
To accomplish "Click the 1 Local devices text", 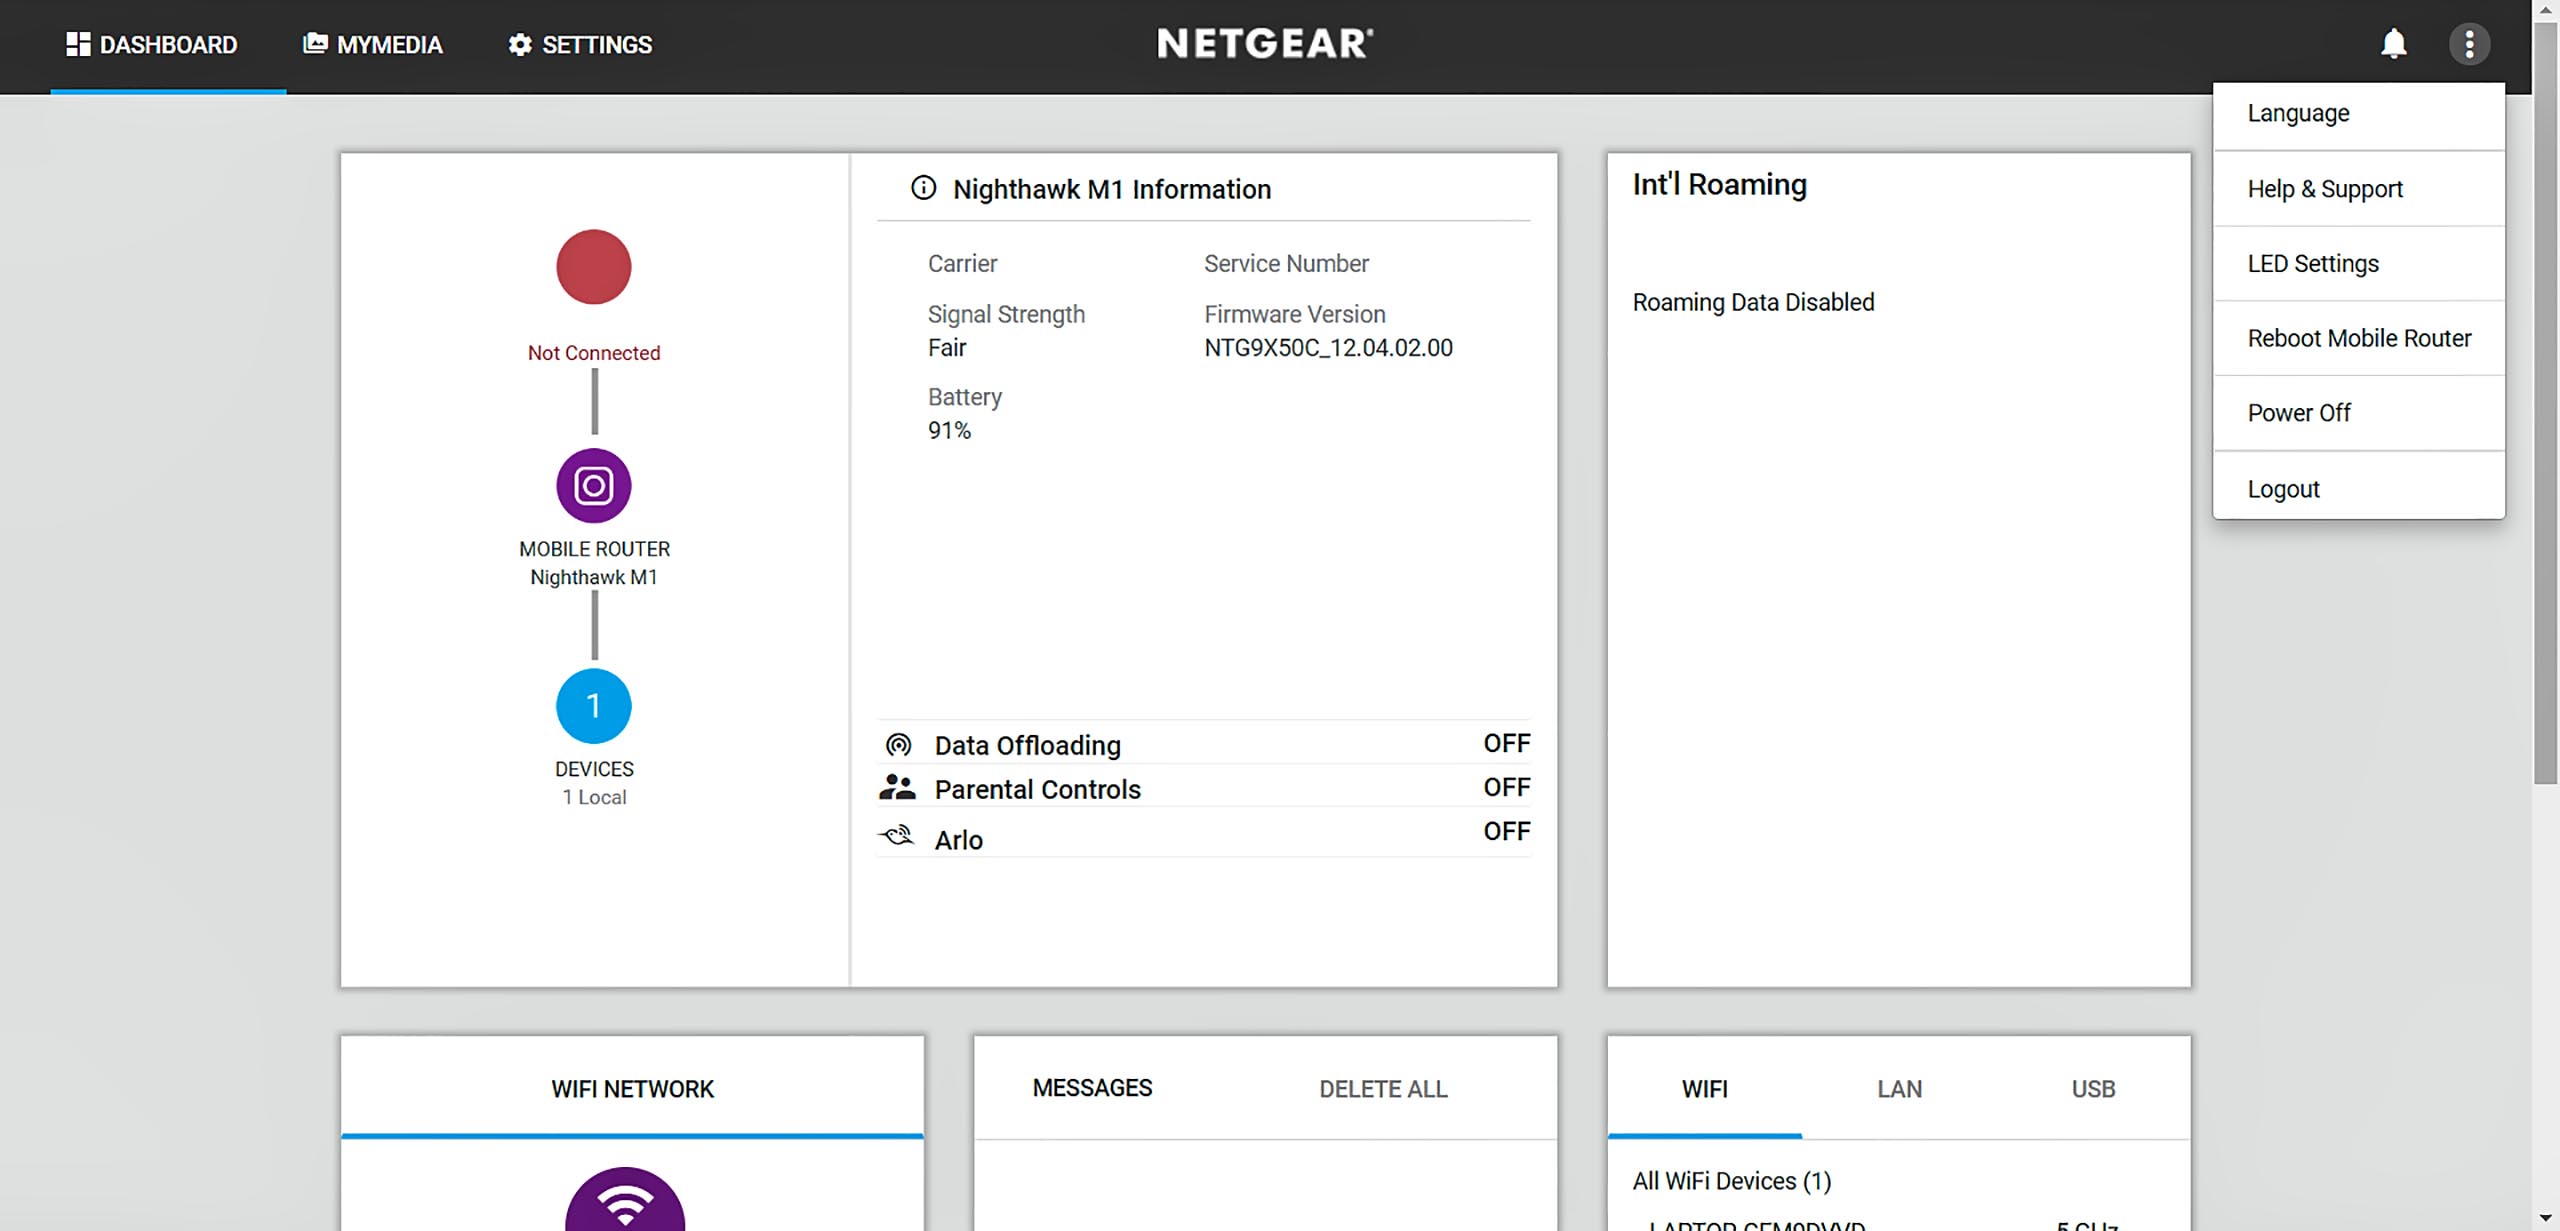I will [594, 797].
